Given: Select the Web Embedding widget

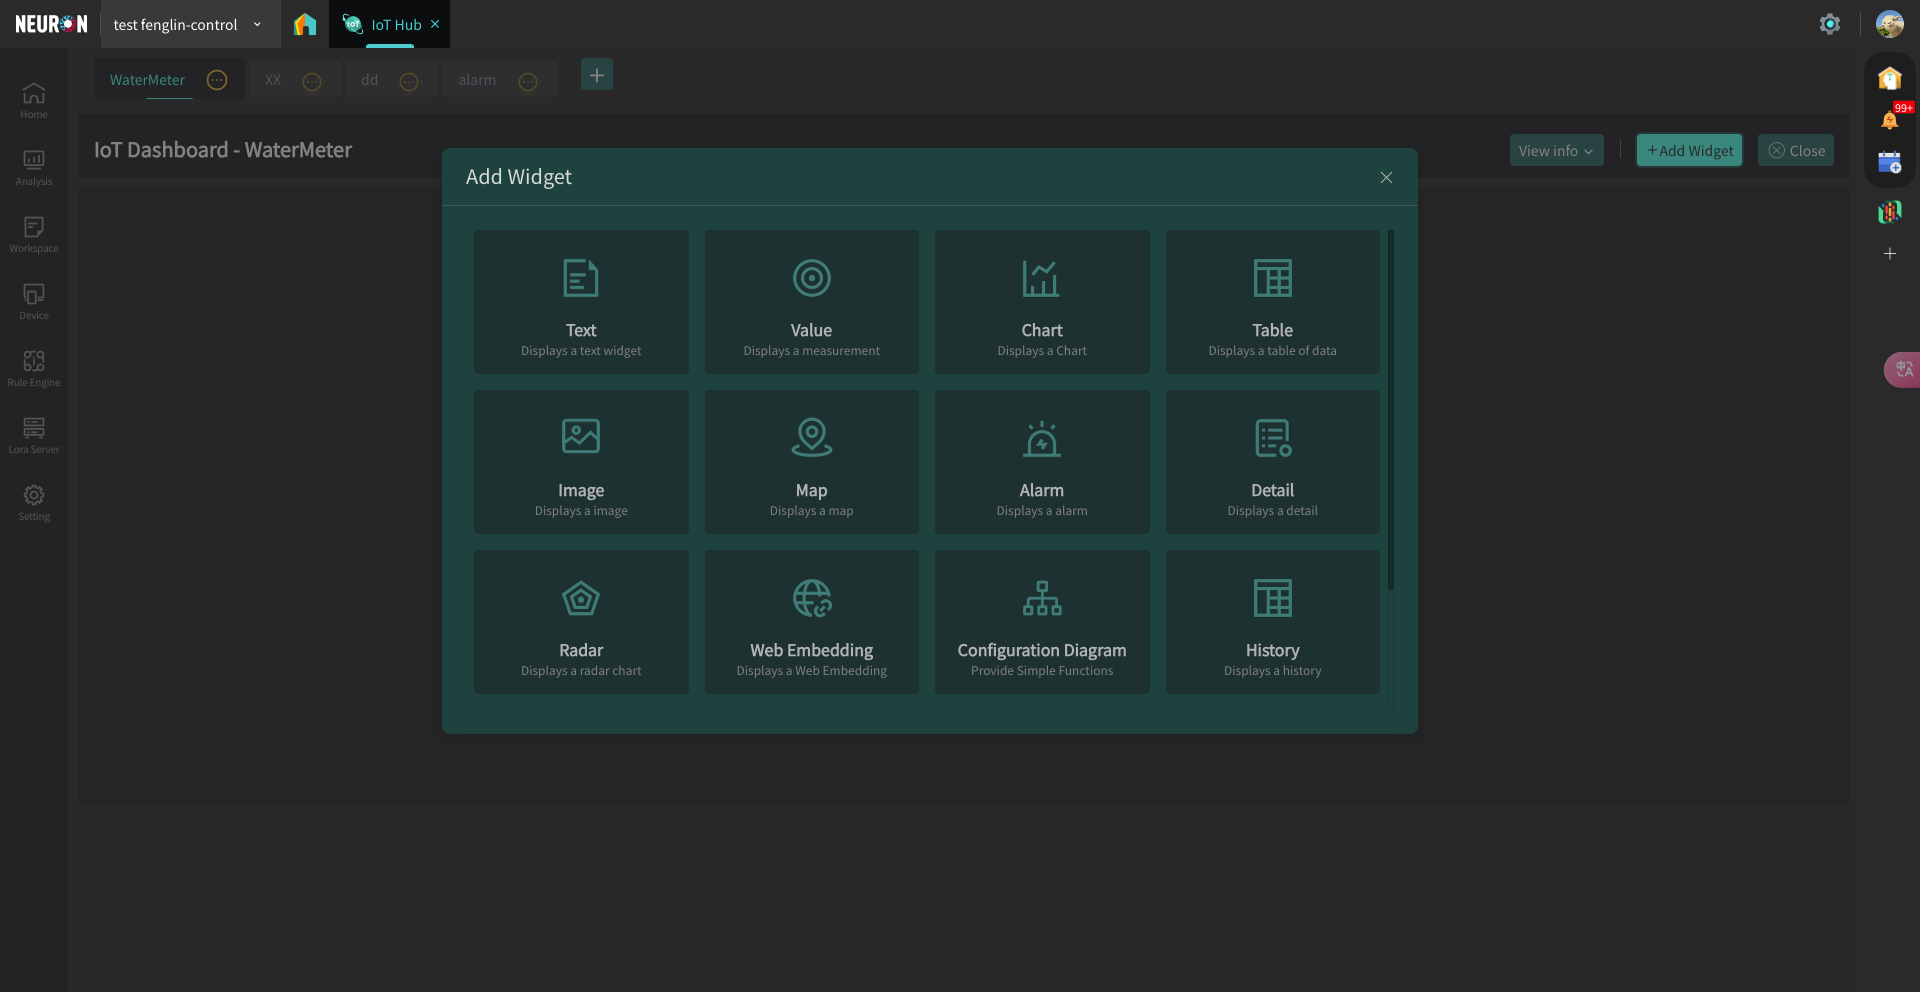Looking at the screenshot, I should point(811,622).
